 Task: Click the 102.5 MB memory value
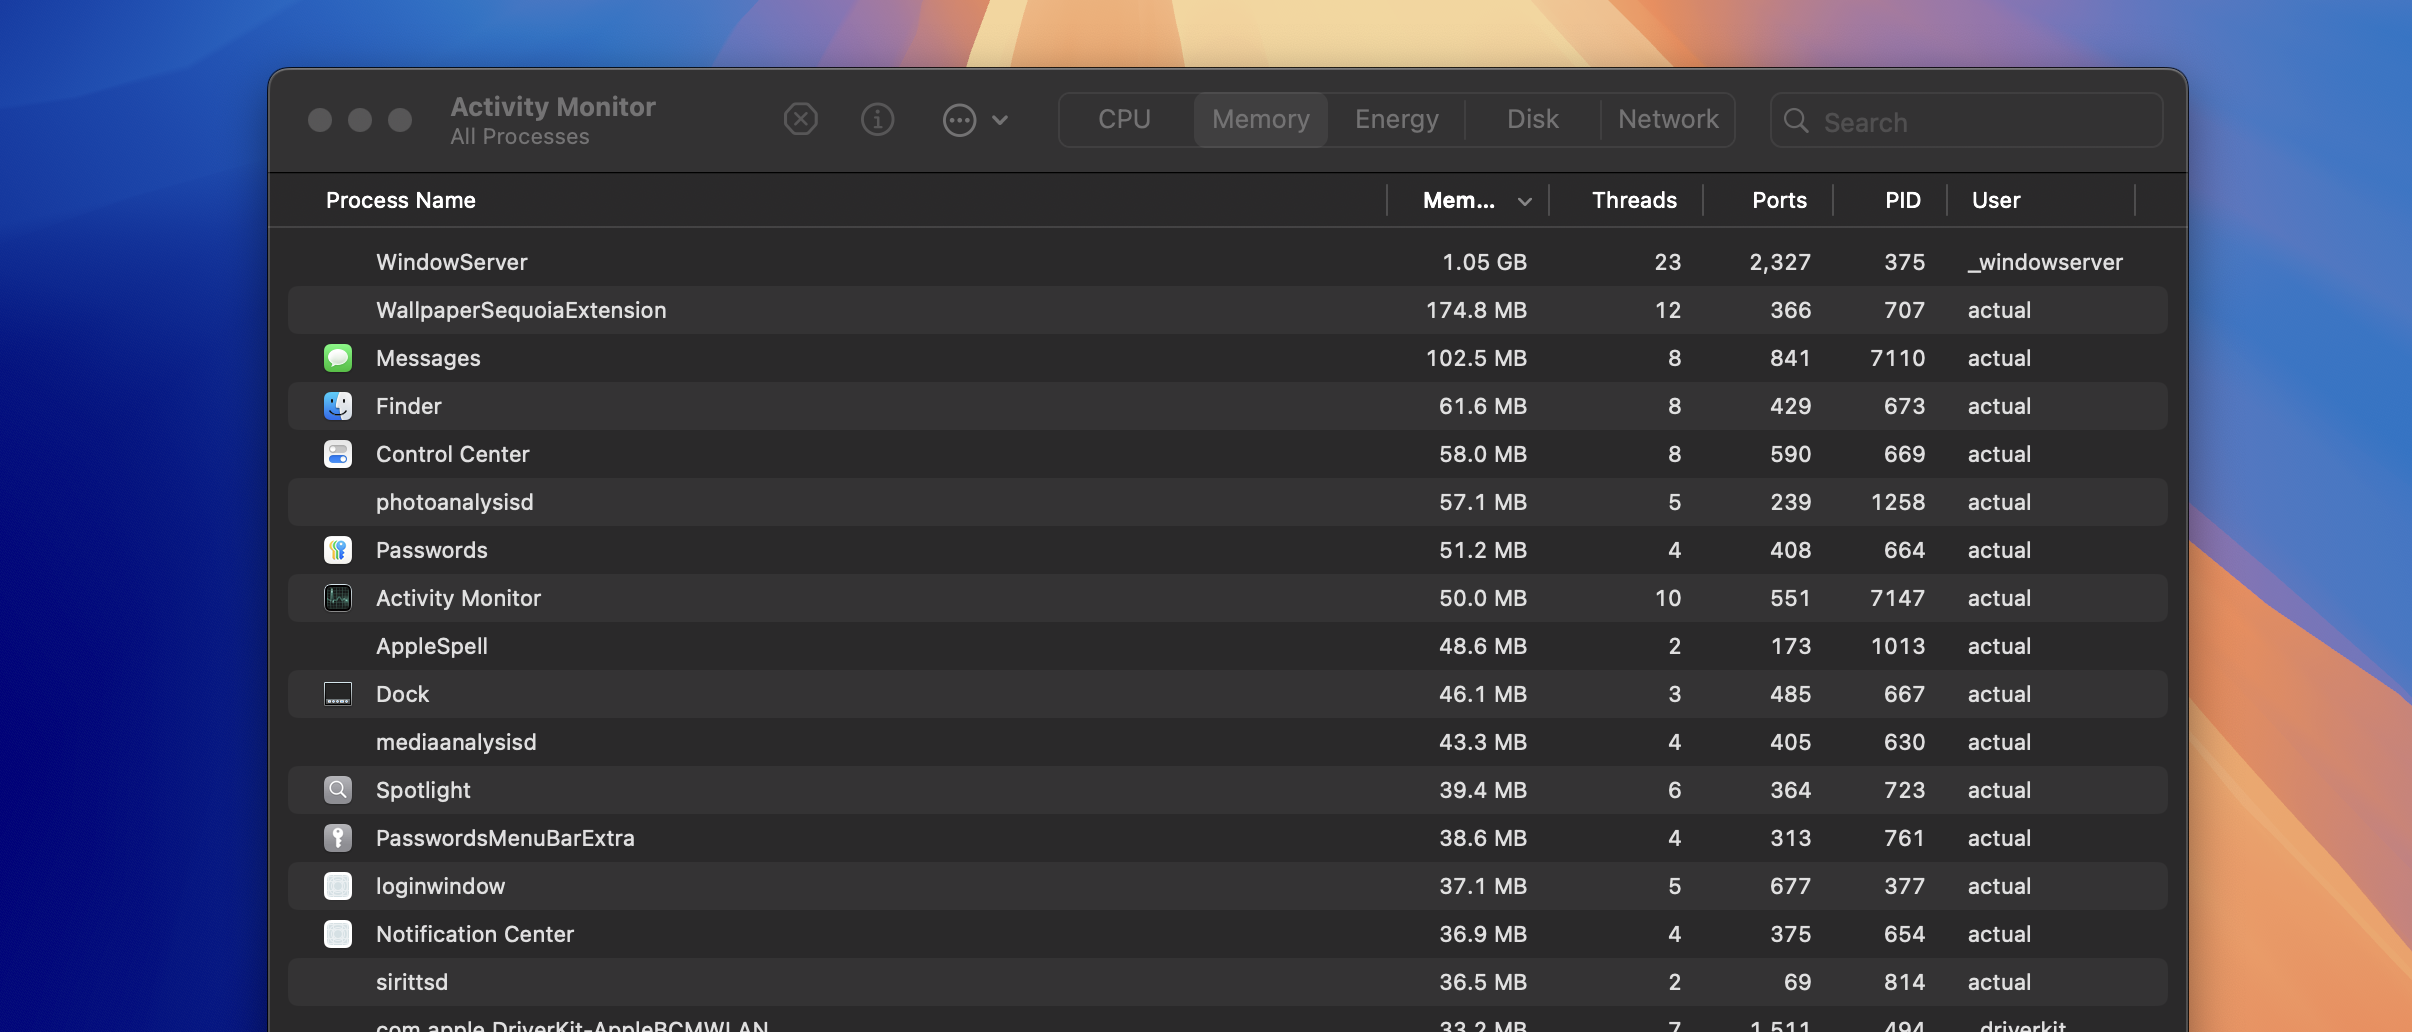[1476, 358]
